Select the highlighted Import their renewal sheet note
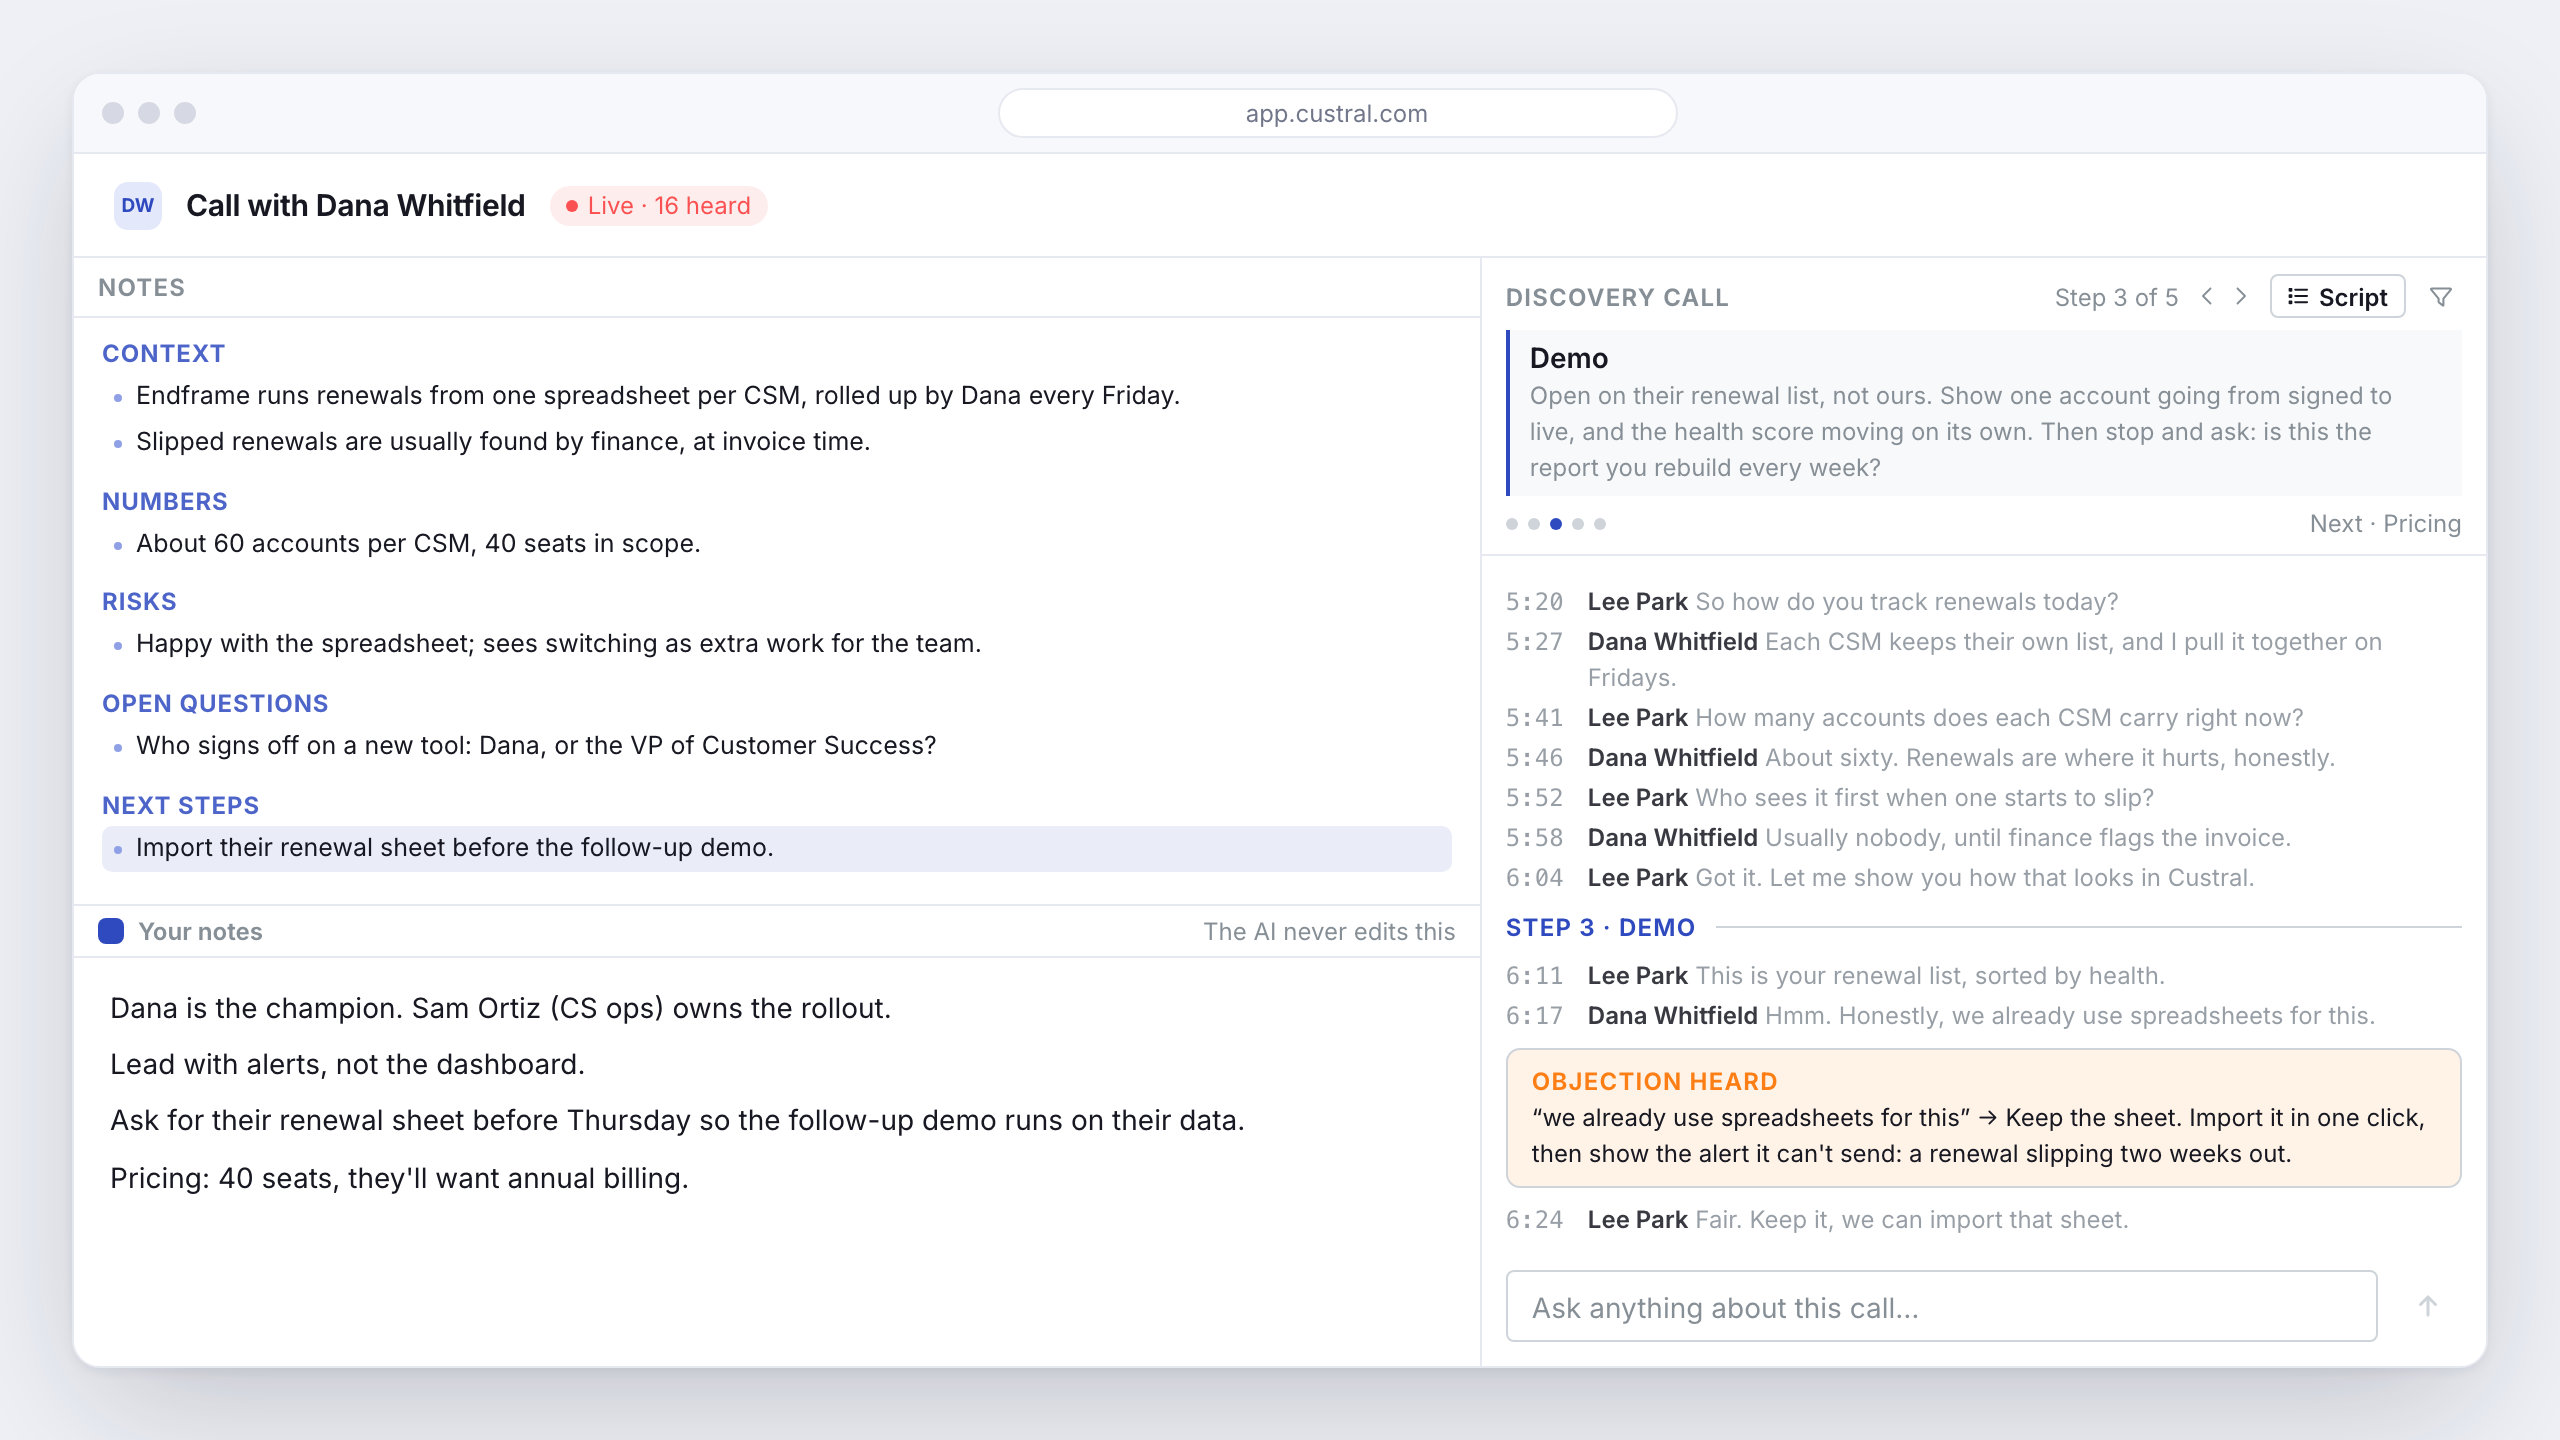This screenshot has height=1440, width=2560. coord(777,848)
